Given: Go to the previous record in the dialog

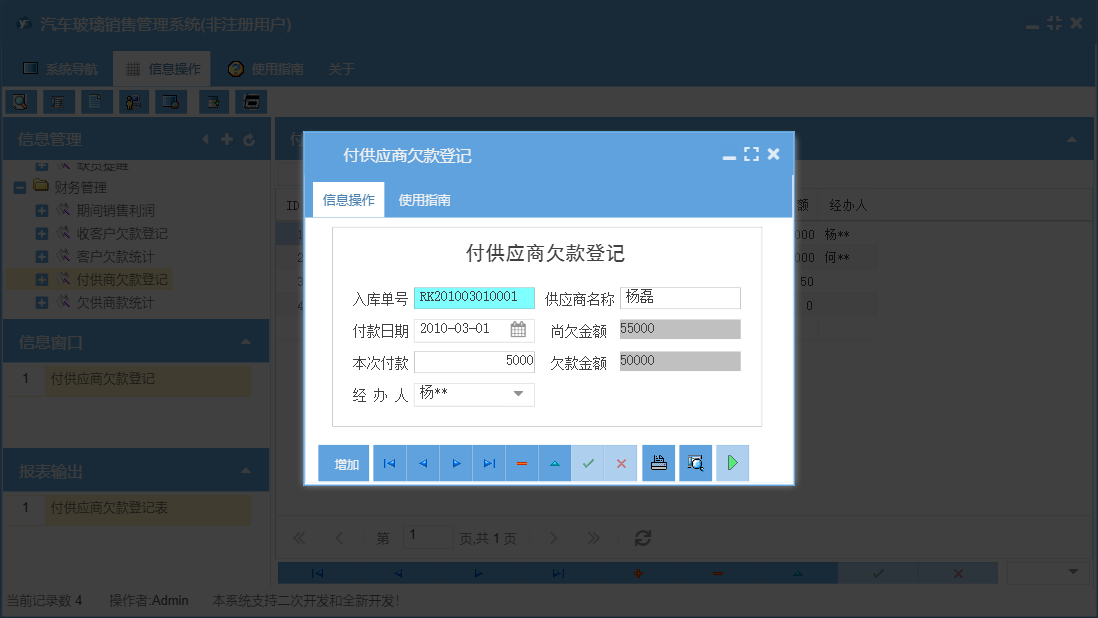Looking at the screenshot, I should tap(422, 462).
